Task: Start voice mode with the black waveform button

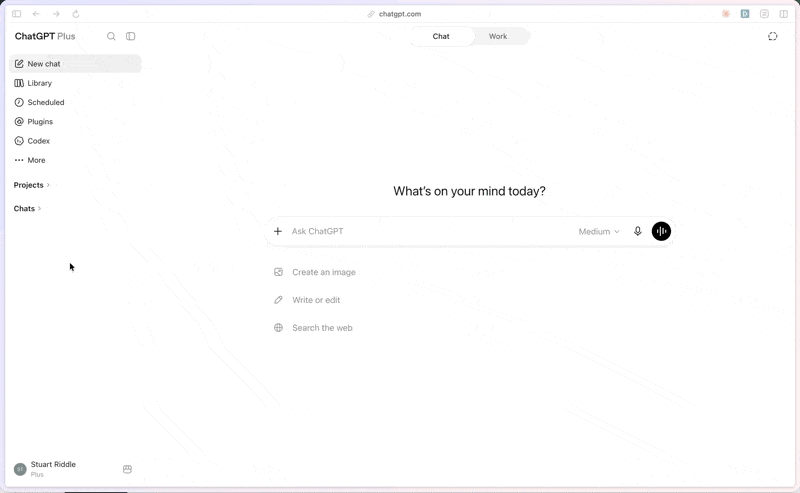Action: pyautogui.click(x=661, y=231)
